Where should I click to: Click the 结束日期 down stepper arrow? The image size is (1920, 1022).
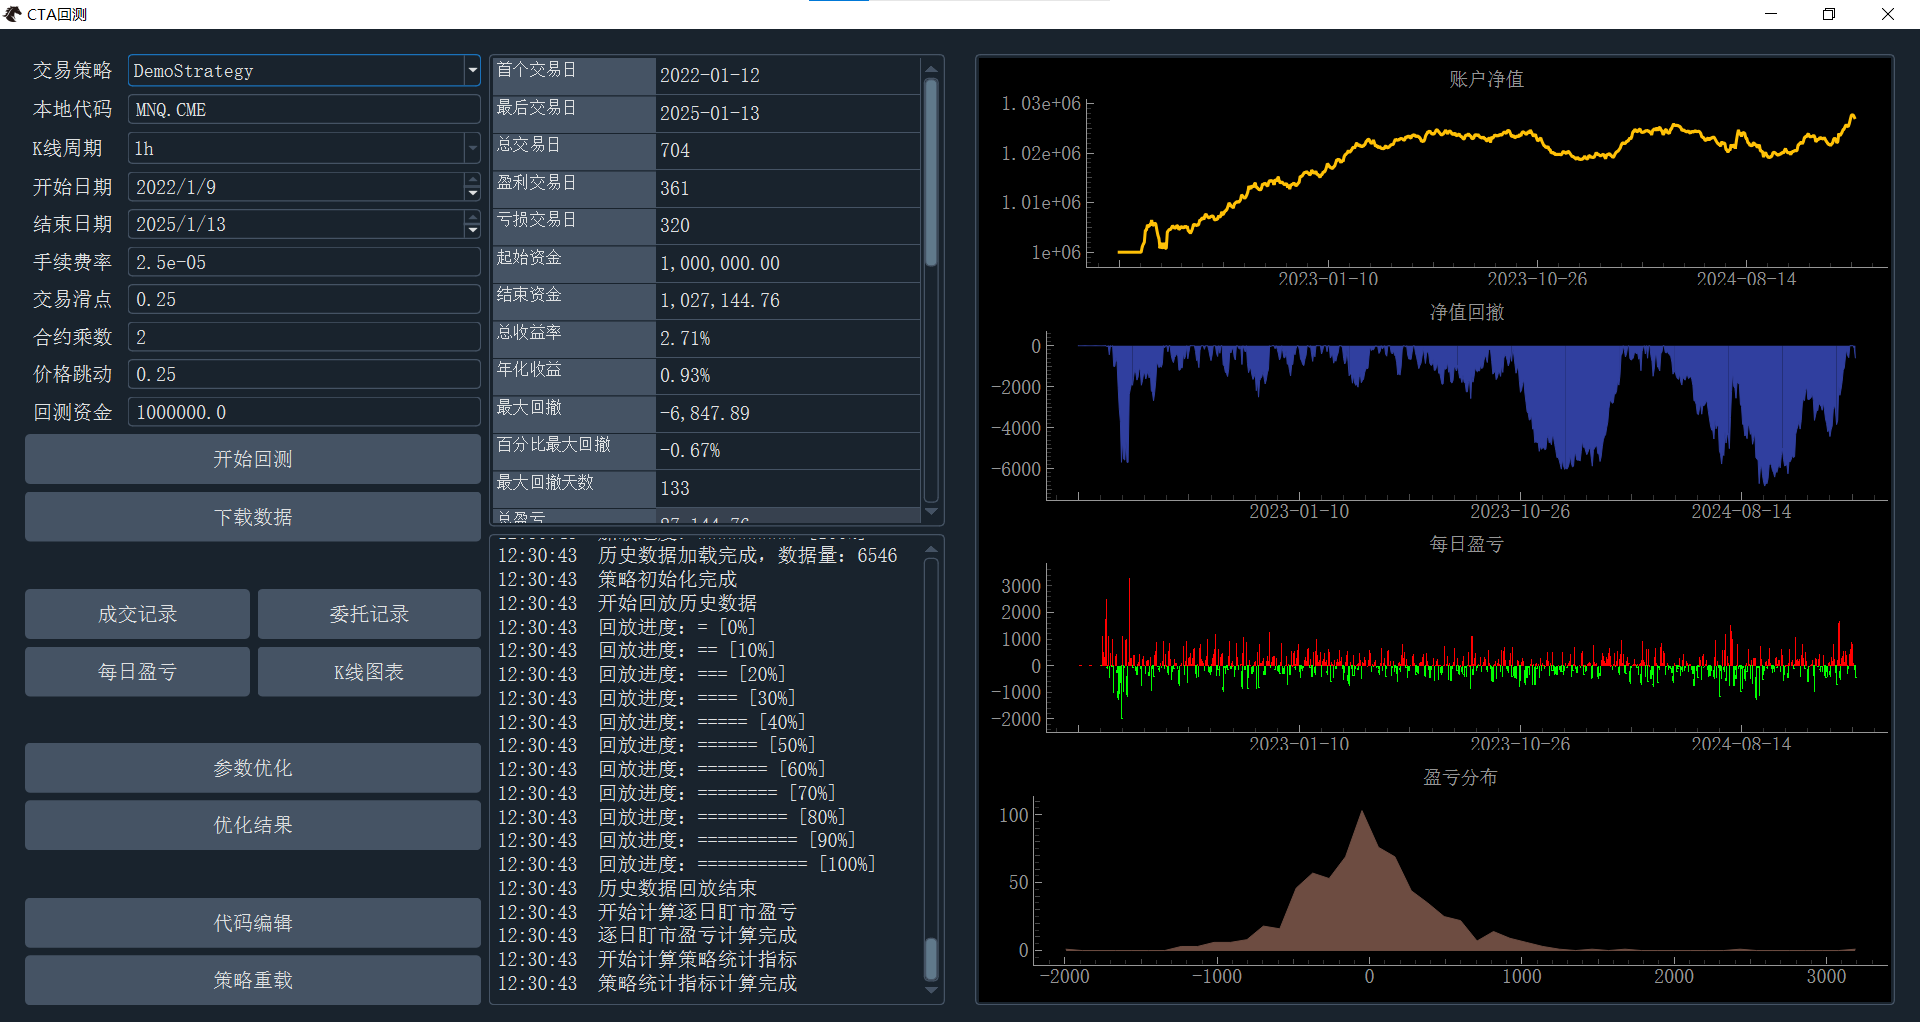472,232
